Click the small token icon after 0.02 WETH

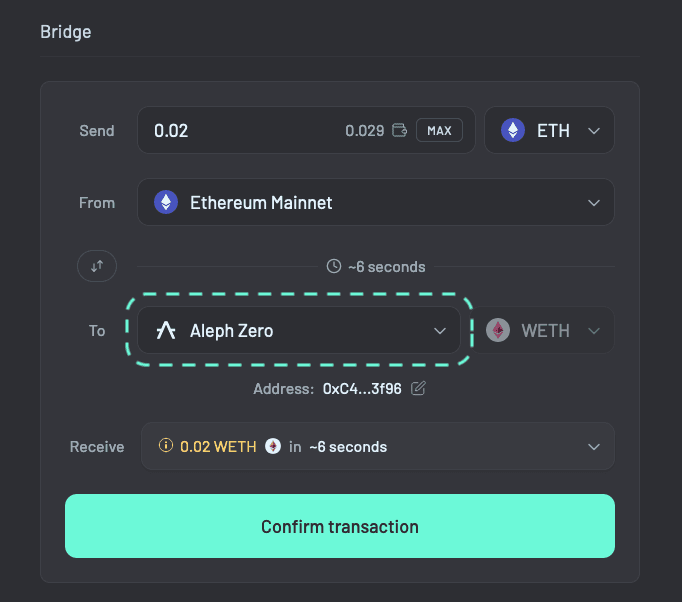click(272, 447)
